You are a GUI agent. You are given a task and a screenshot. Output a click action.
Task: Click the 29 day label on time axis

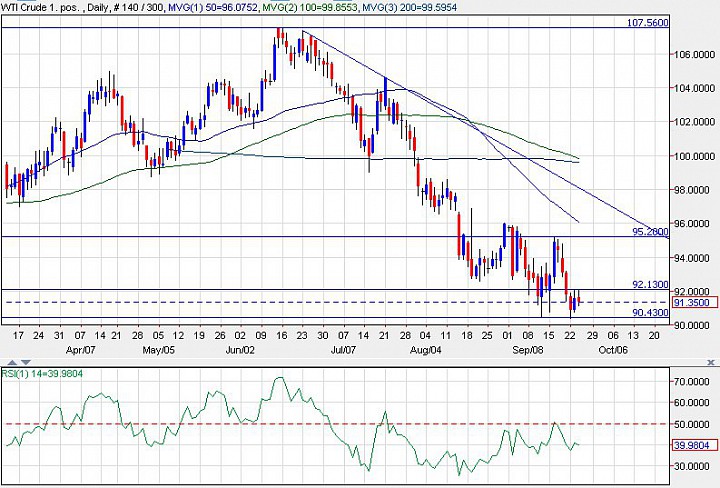pos(592,336)
